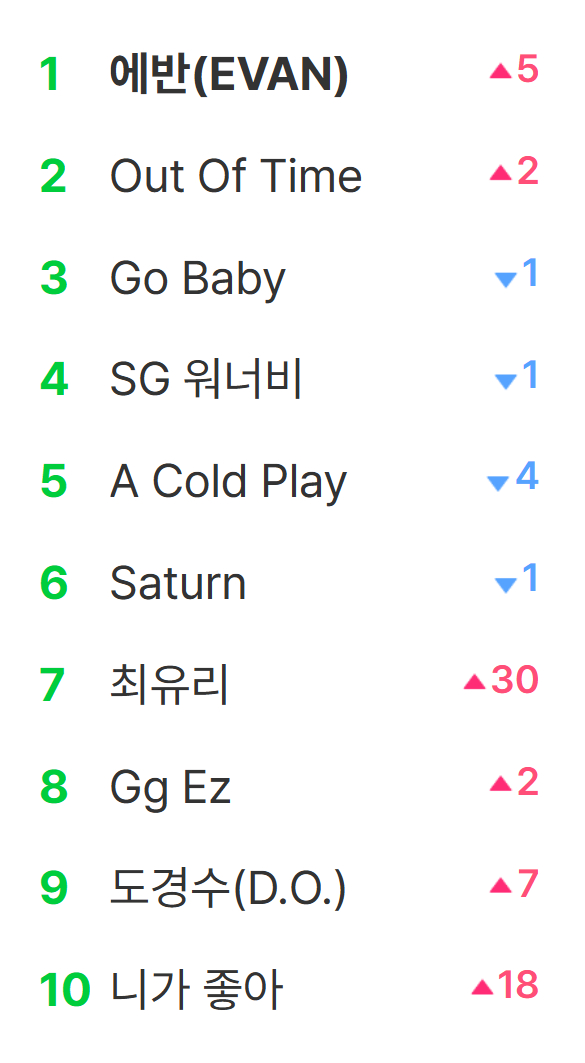This screenshot has width=585, height=1063.
Task: Click the down-4 indicator next to A Cold Play
Action: (512, 477)
